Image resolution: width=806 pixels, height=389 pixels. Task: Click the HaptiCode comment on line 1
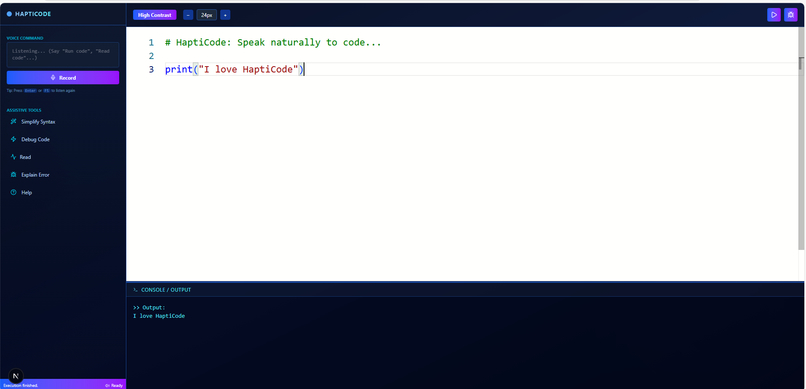[x=273, y=43]
